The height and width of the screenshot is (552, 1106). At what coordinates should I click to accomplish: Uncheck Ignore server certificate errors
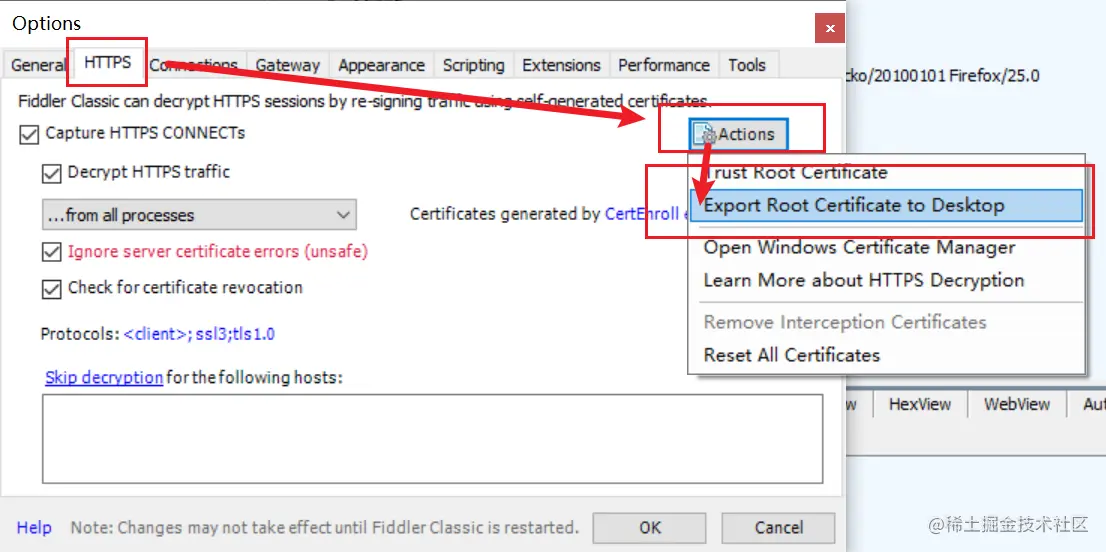(51, 252)
